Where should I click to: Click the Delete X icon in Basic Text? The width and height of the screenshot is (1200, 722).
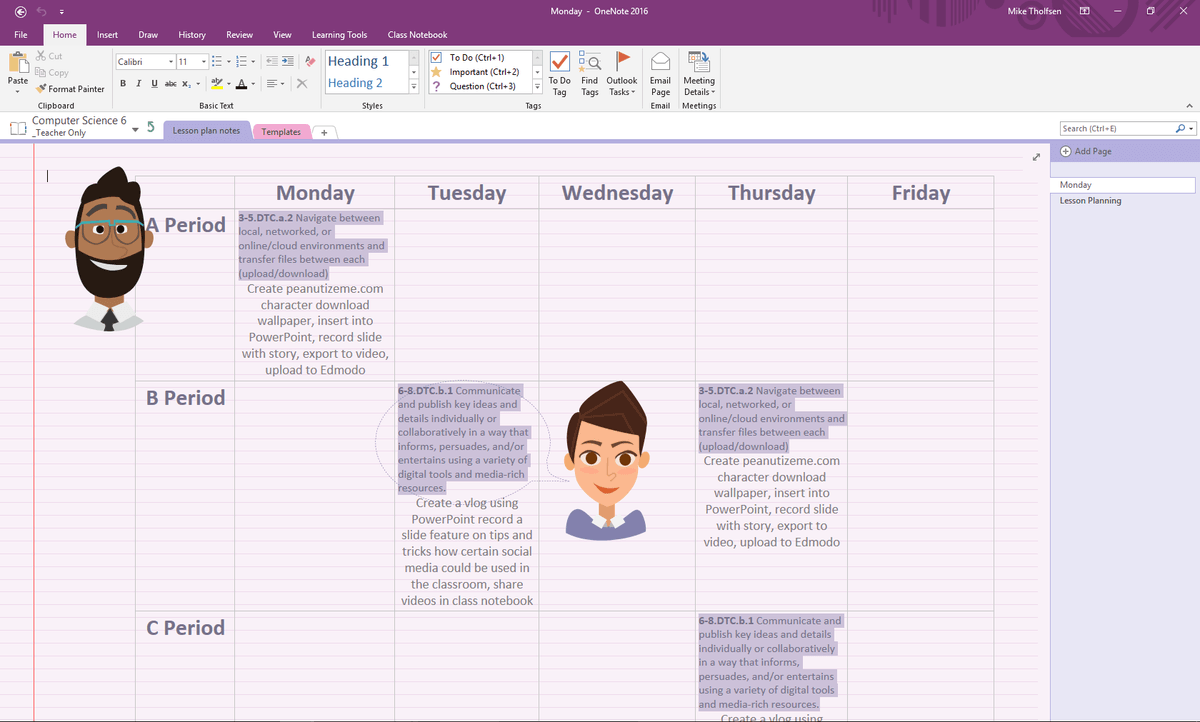click(302, 83)
